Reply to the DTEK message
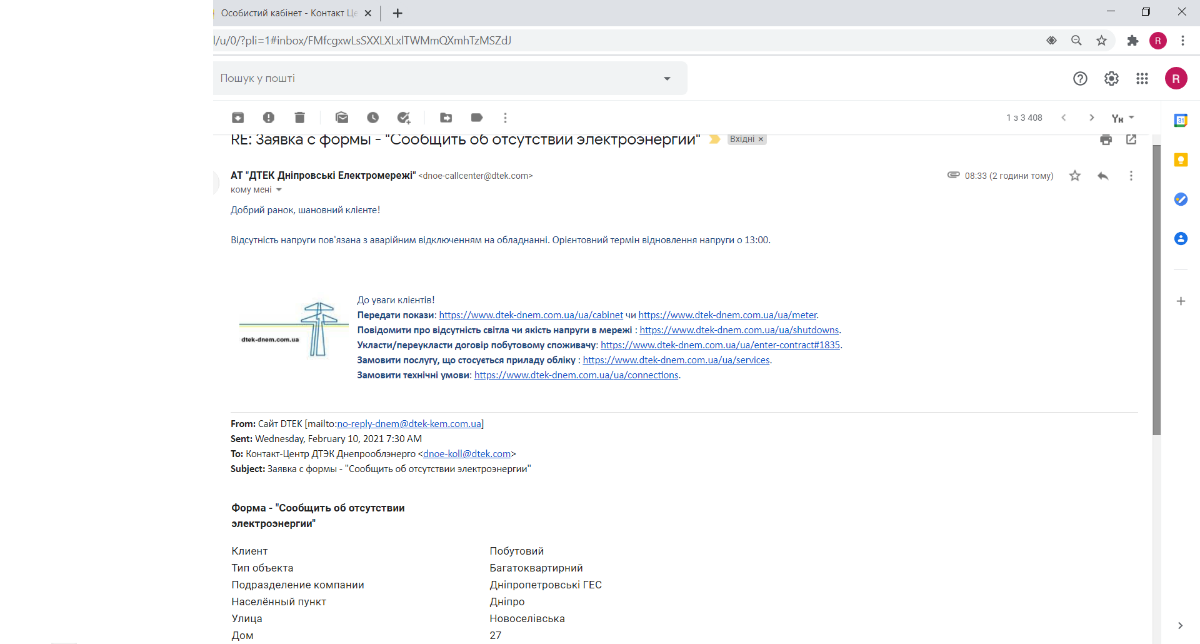 [x=1103, y=176]
